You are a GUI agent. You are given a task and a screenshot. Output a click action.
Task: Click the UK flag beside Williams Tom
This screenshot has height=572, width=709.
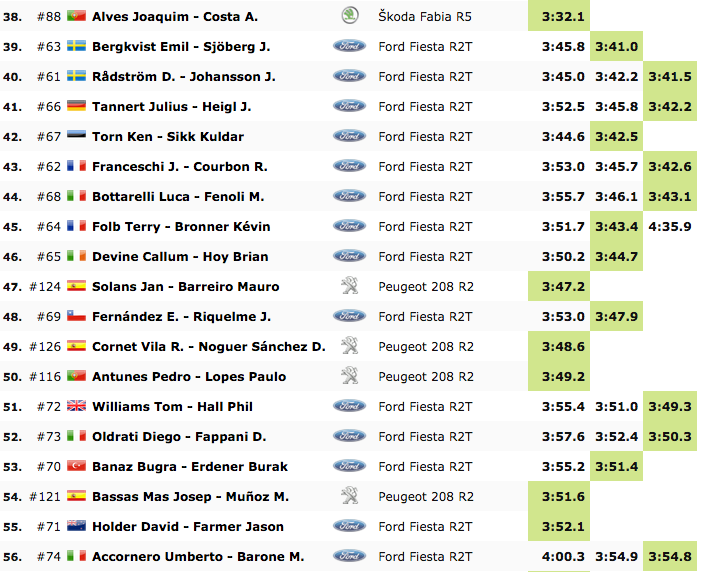coord(76,406)
